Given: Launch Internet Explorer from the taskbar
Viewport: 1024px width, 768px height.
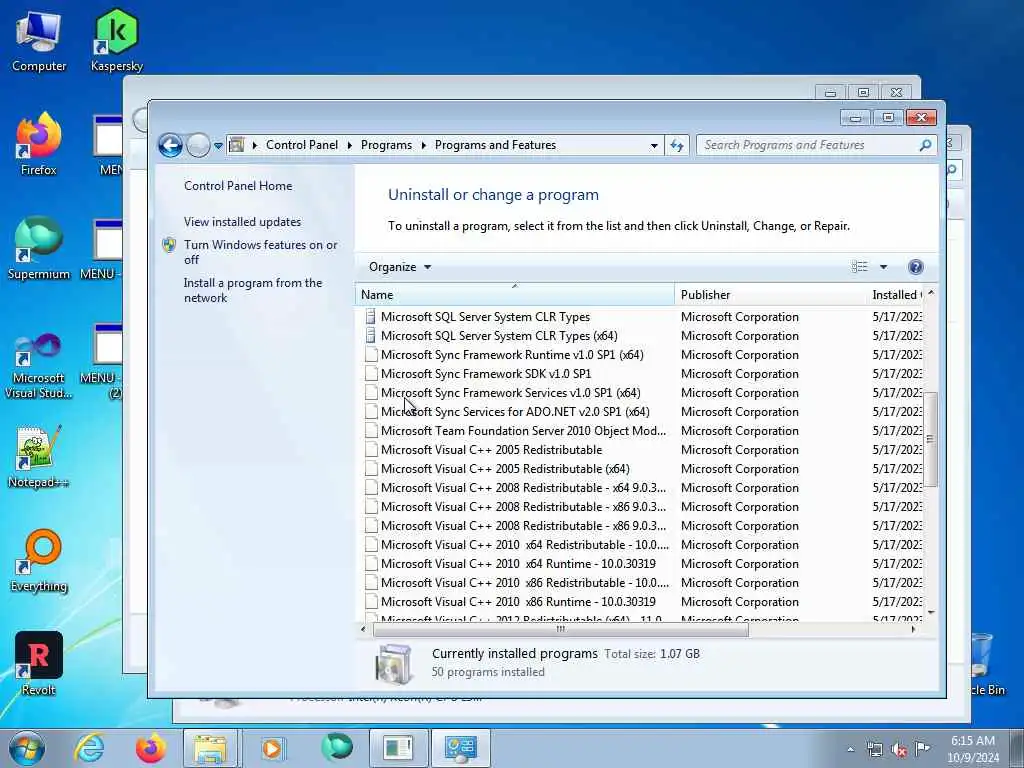Looking at the screenshot, I should point(89,748).
